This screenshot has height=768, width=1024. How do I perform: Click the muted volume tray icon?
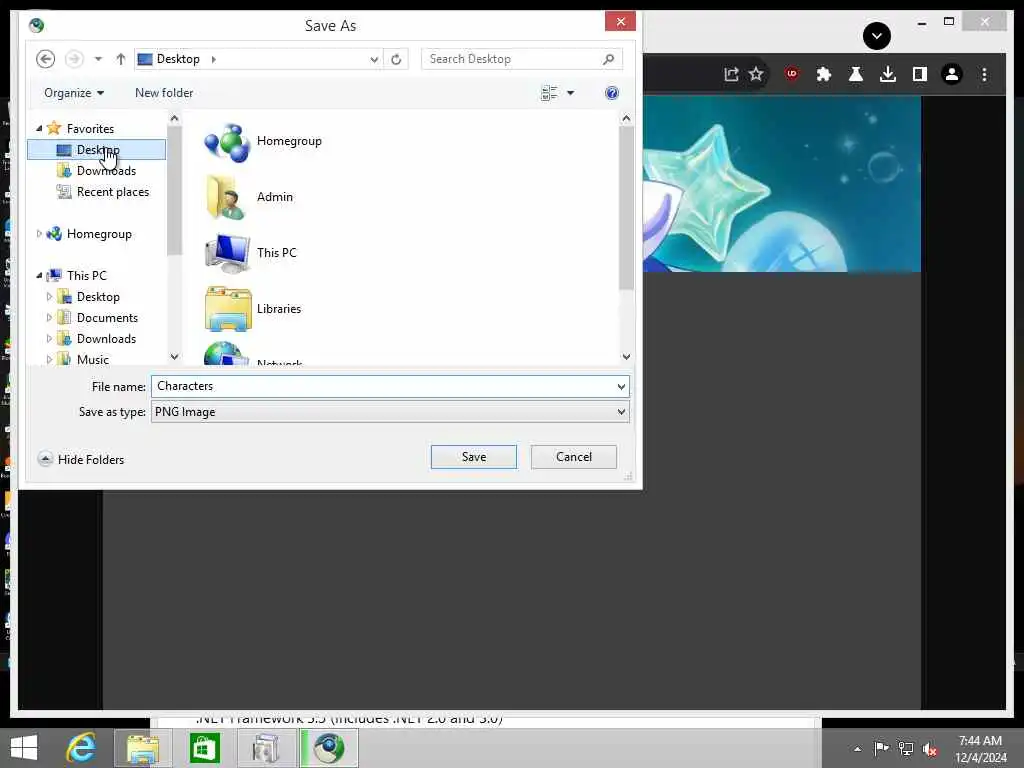pos(929,749)
